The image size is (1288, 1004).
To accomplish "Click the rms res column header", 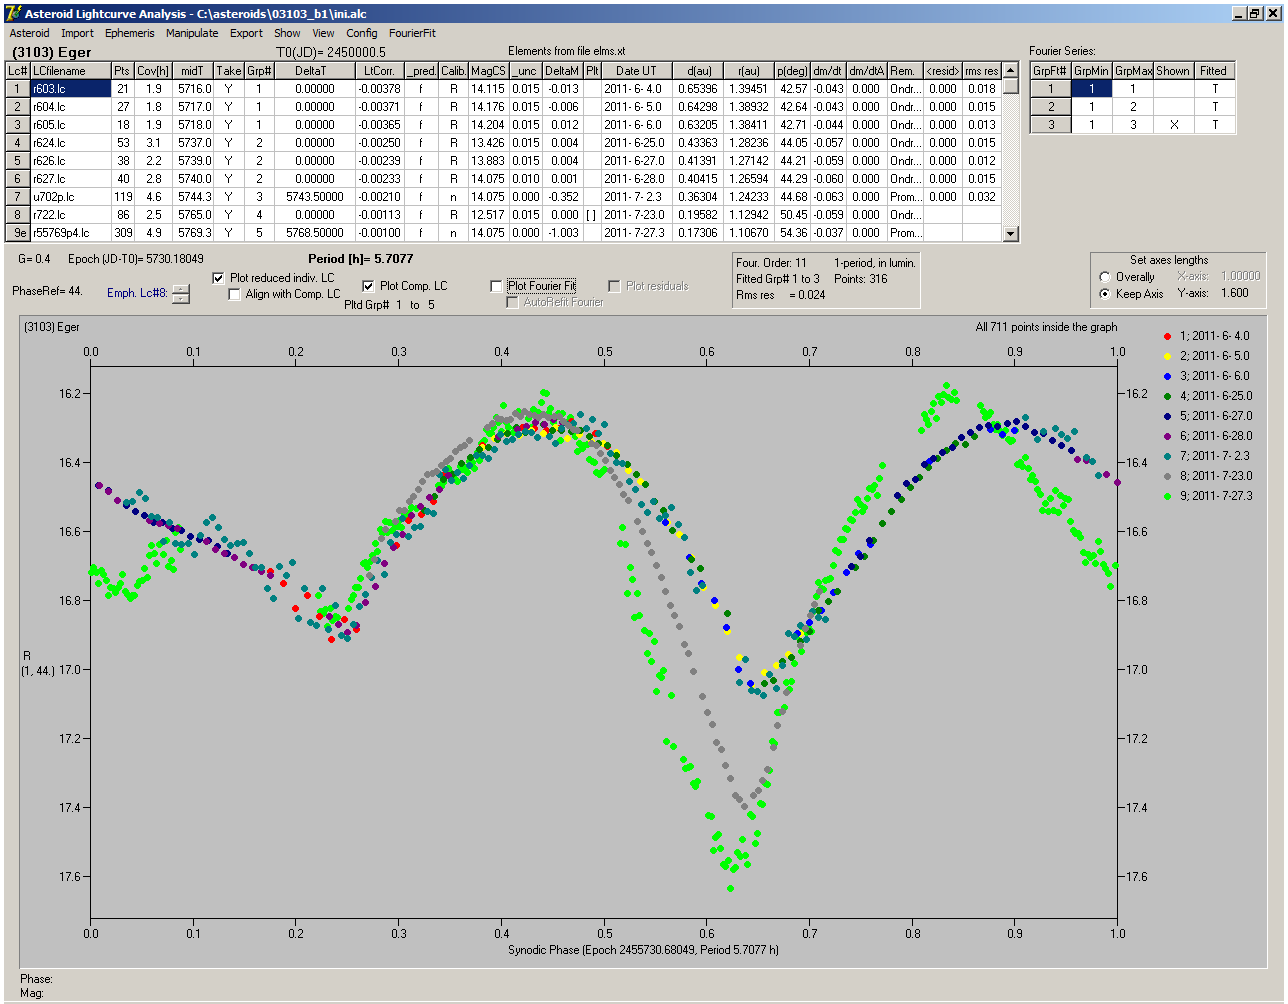I will 981,71.
